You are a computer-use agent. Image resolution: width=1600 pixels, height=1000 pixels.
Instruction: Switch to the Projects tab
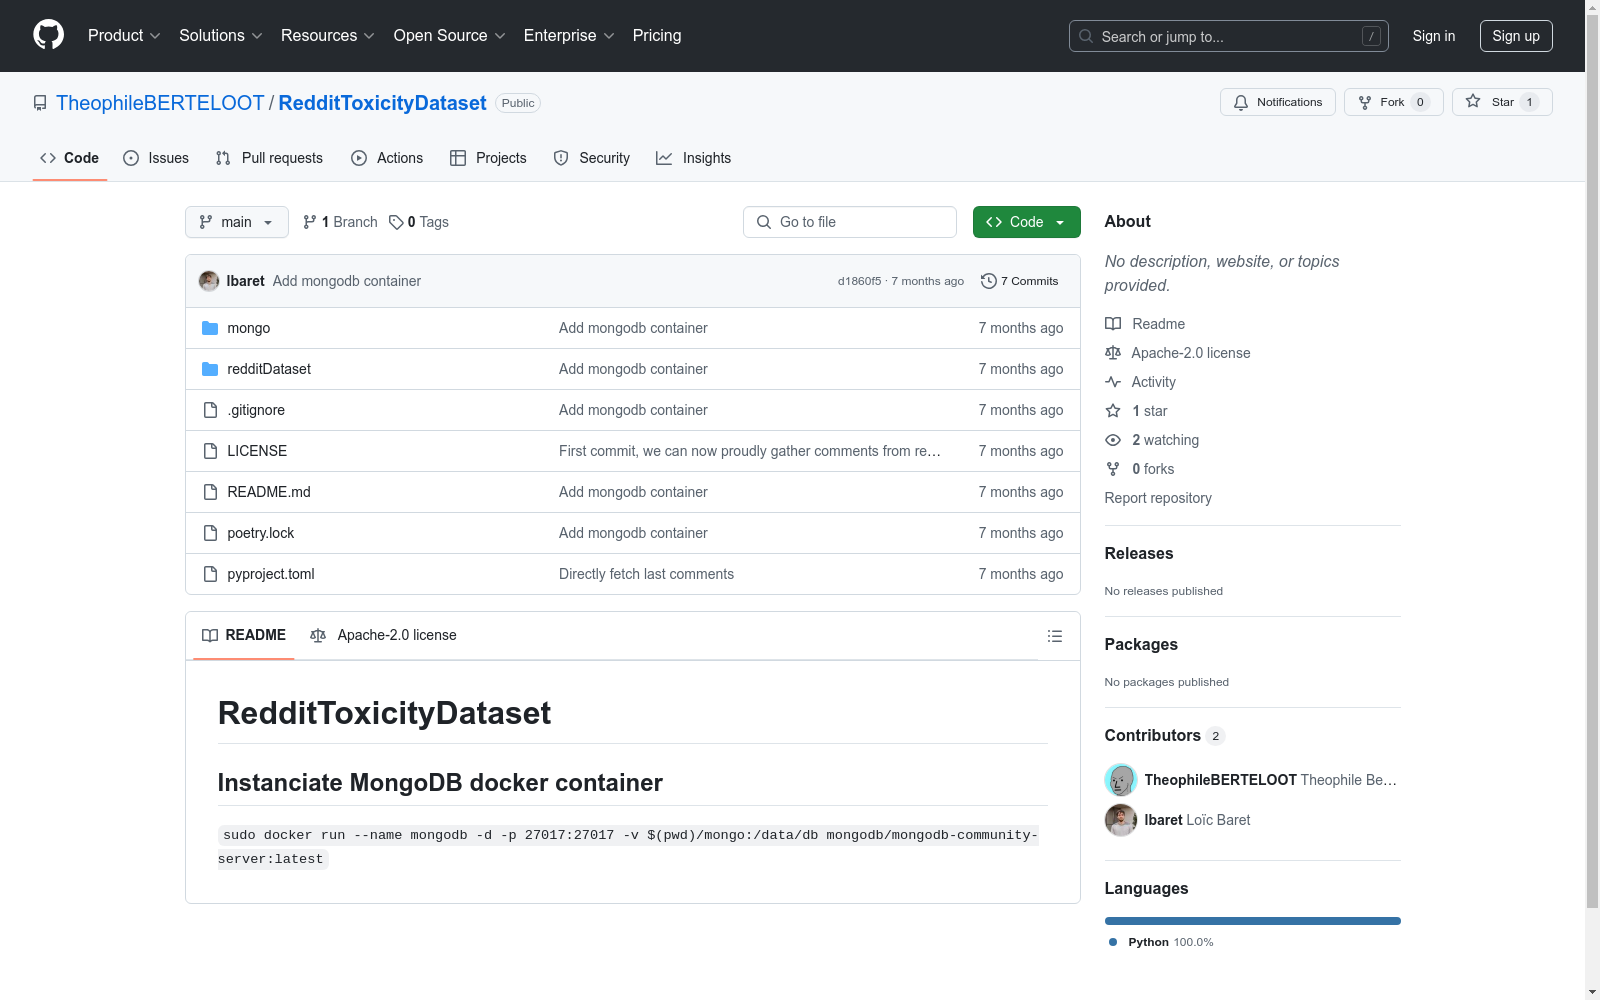pos(488,158)
